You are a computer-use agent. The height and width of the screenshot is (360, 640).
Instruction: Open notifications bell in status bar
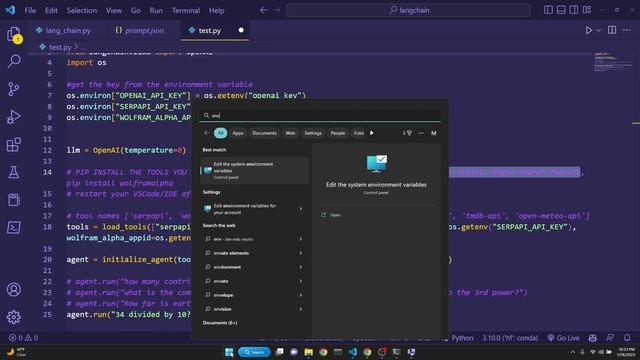click(x=627, y=338)
